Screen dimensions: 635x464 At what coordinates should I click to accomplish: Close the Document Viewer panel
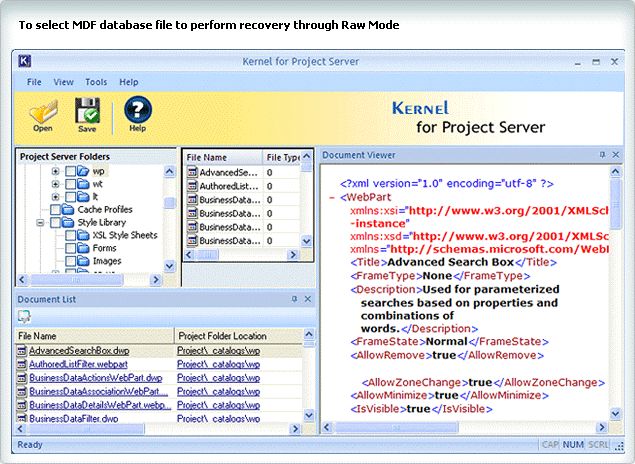click(618, 155)
